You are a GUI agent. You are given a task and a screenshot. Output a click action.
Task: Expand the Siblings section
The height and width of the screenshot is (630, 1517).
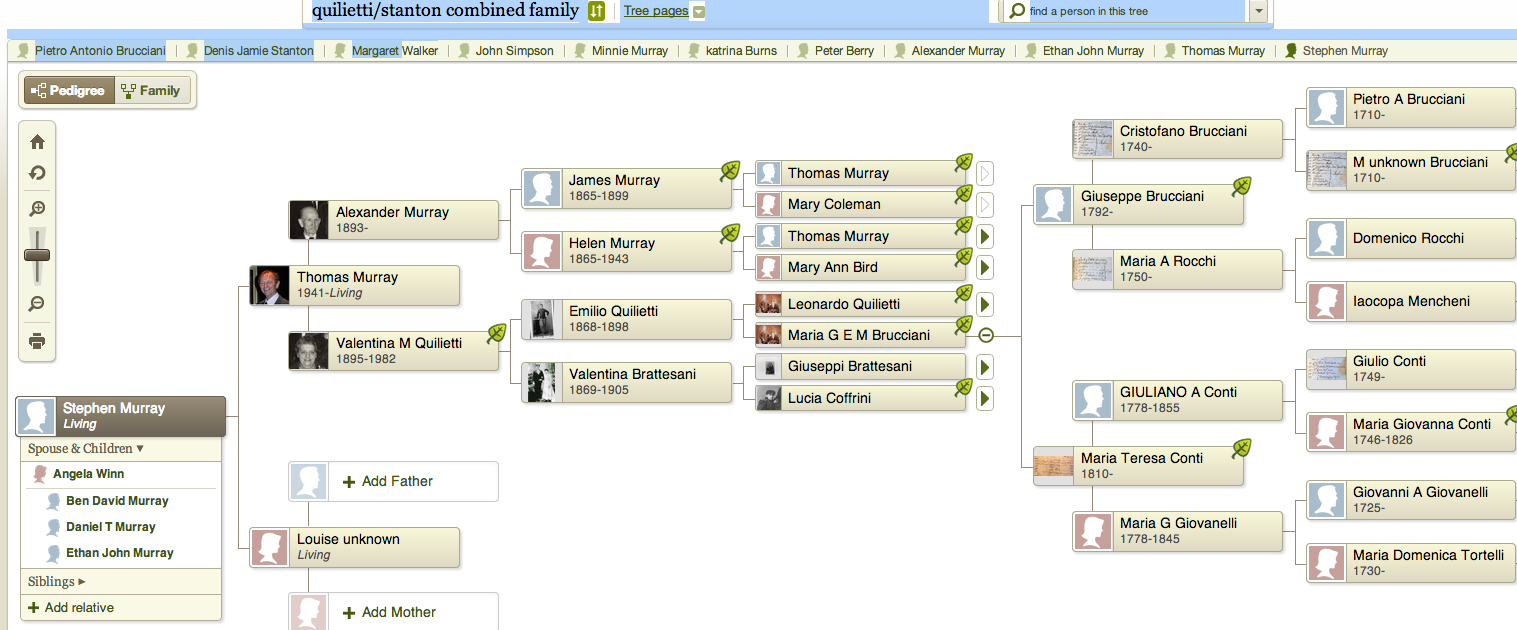click(57, 581)
